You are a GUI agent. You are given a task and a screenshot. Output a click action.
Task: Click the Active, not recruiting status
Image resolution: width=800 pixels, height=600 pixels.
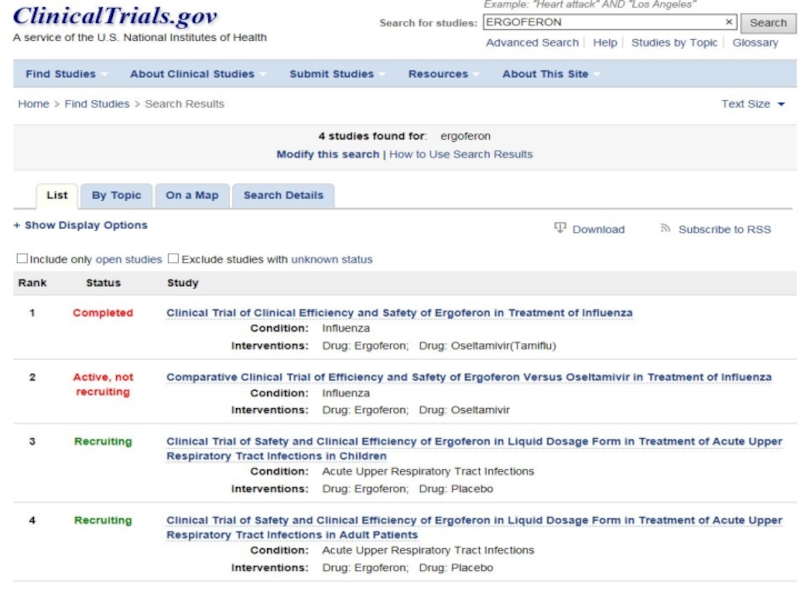(x=103, y=384)
